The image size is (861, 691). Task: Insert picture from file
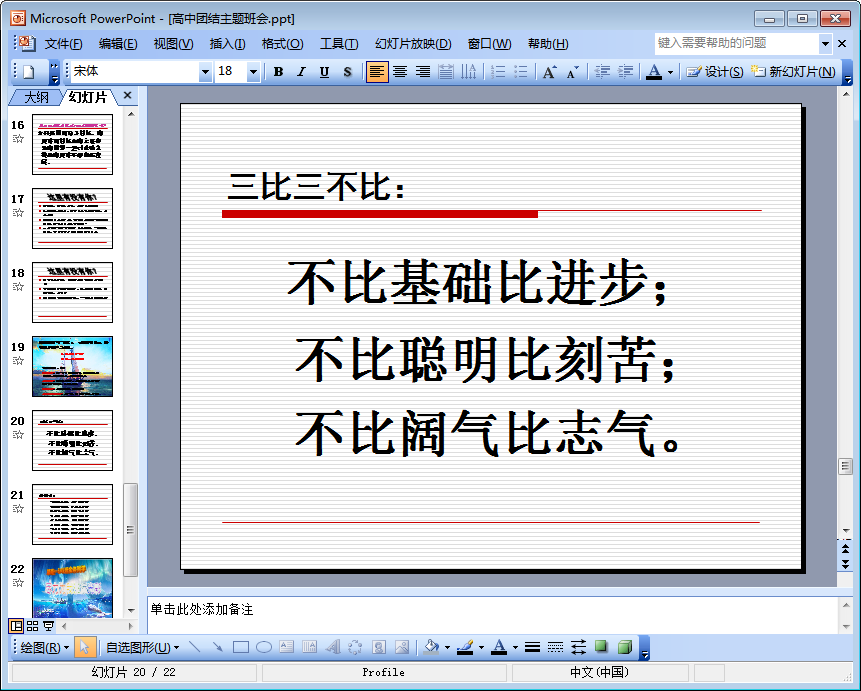[402, 648]
